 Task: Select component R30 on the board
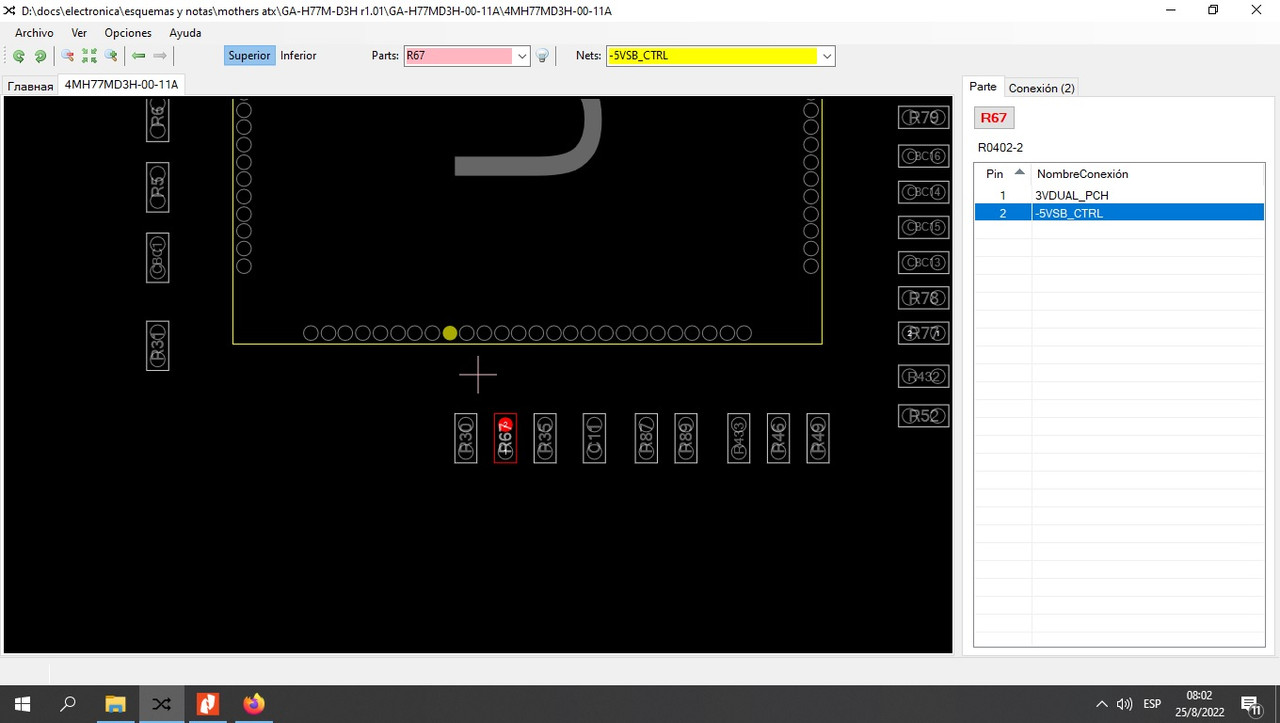pyautogui.click(x=465, y=438)
